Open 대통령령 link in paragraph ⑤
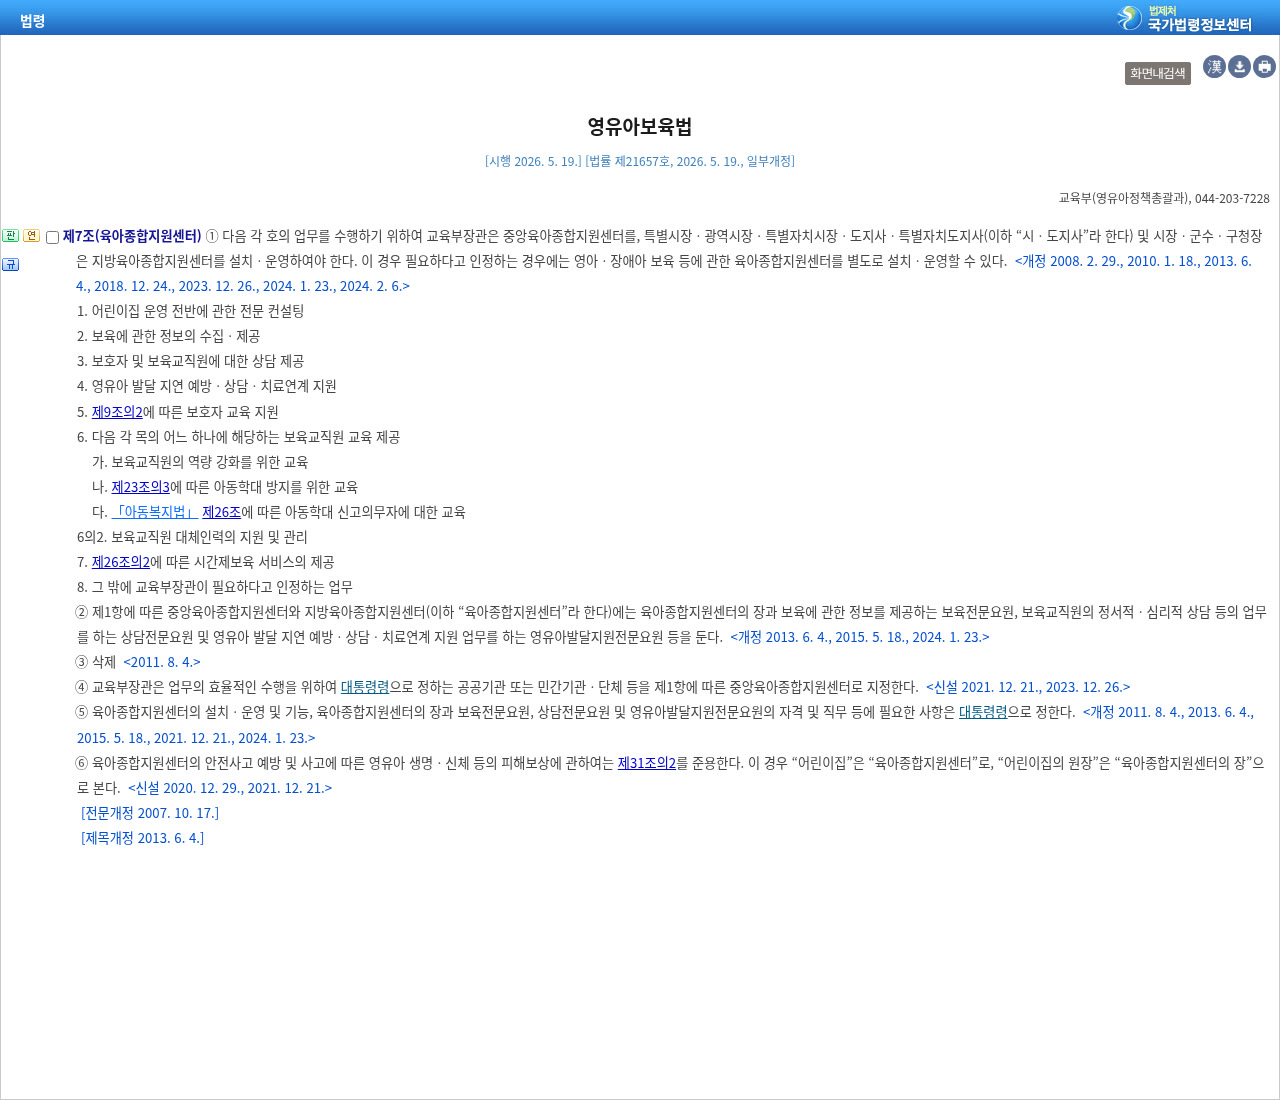The image size is (1280, 1100). click(x=983, y=712)
